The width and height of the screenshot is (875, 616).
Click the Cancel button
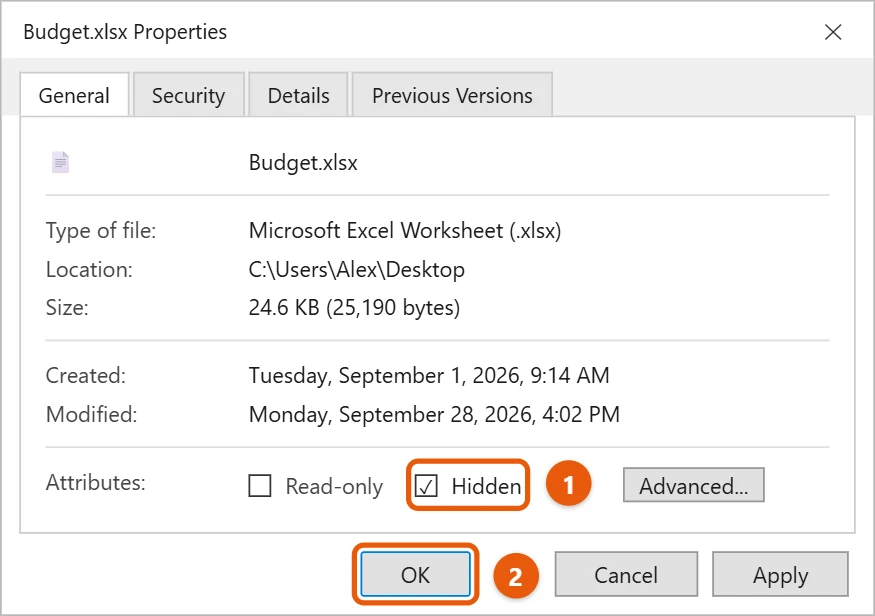(x=626, y=574)
